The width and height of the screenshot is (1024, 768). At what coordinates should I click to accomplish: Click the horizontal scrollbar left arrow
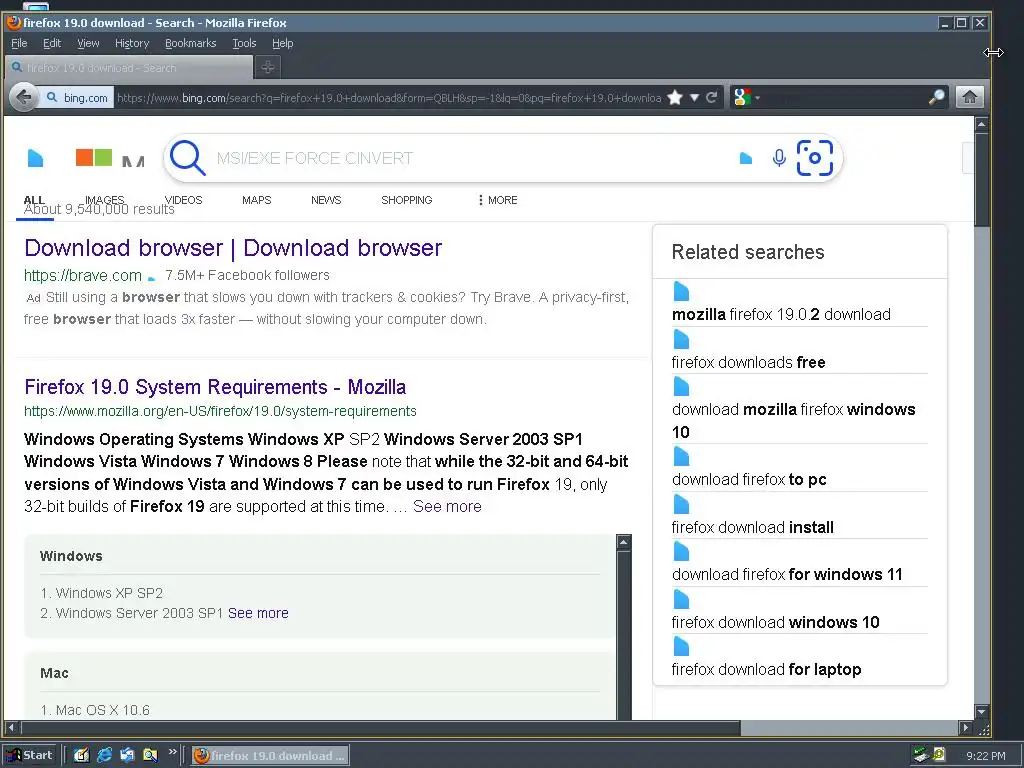[x=10, y=727]
